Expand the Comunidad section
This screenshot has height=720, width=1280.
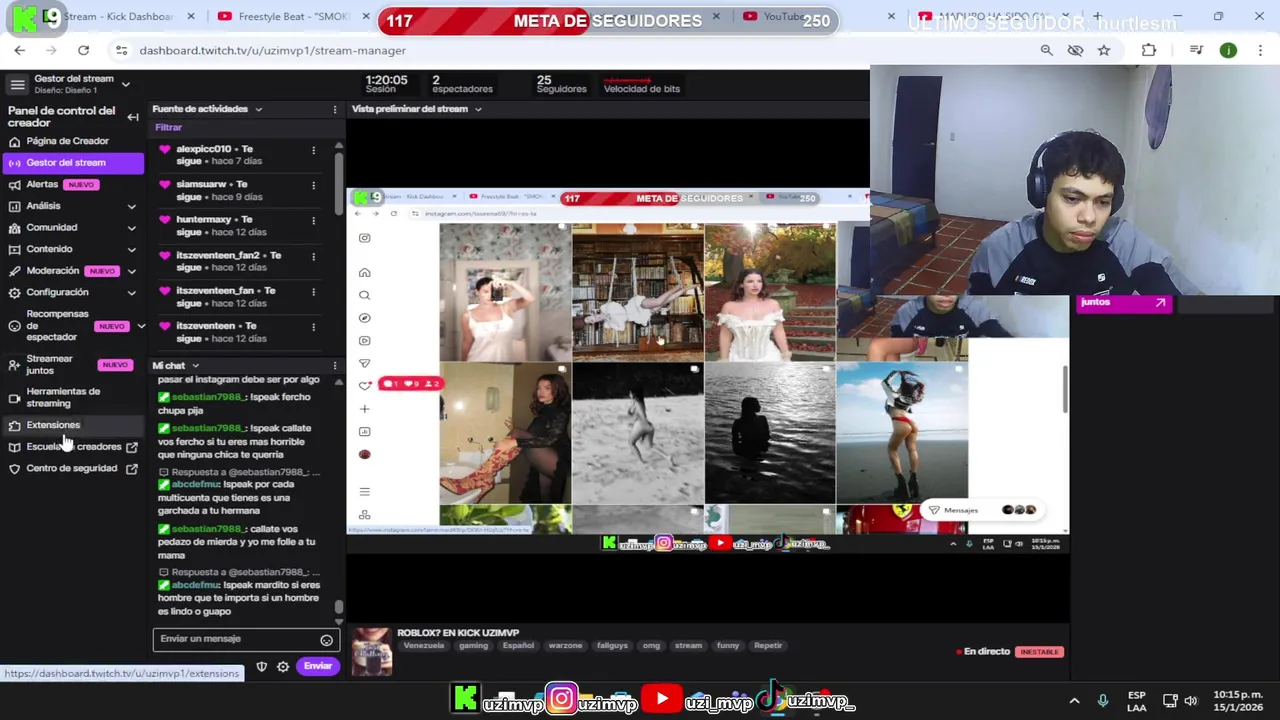coord(72,228)
